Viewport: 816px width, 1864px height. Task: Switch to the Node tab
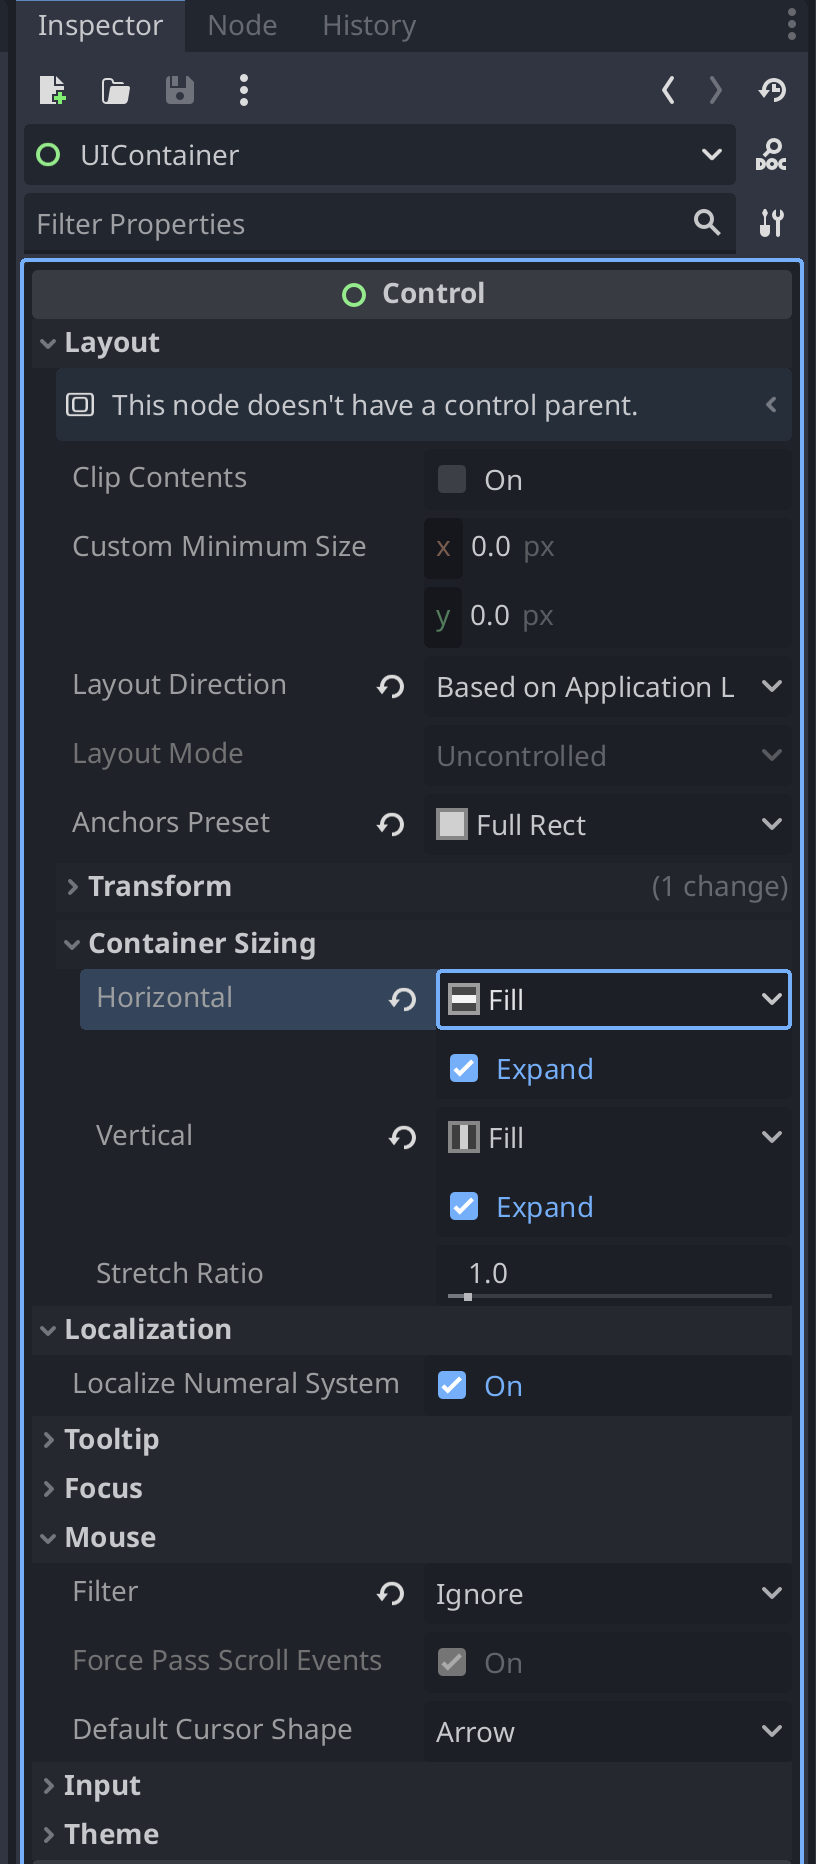click(242, 26)
